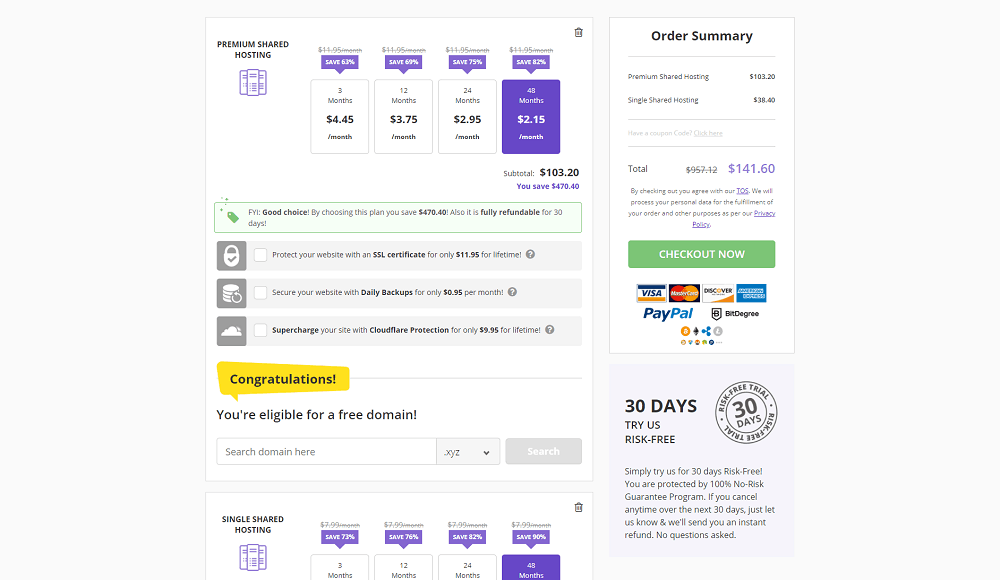
Task: Focus the Search domain here field
Action: (327, 452)
